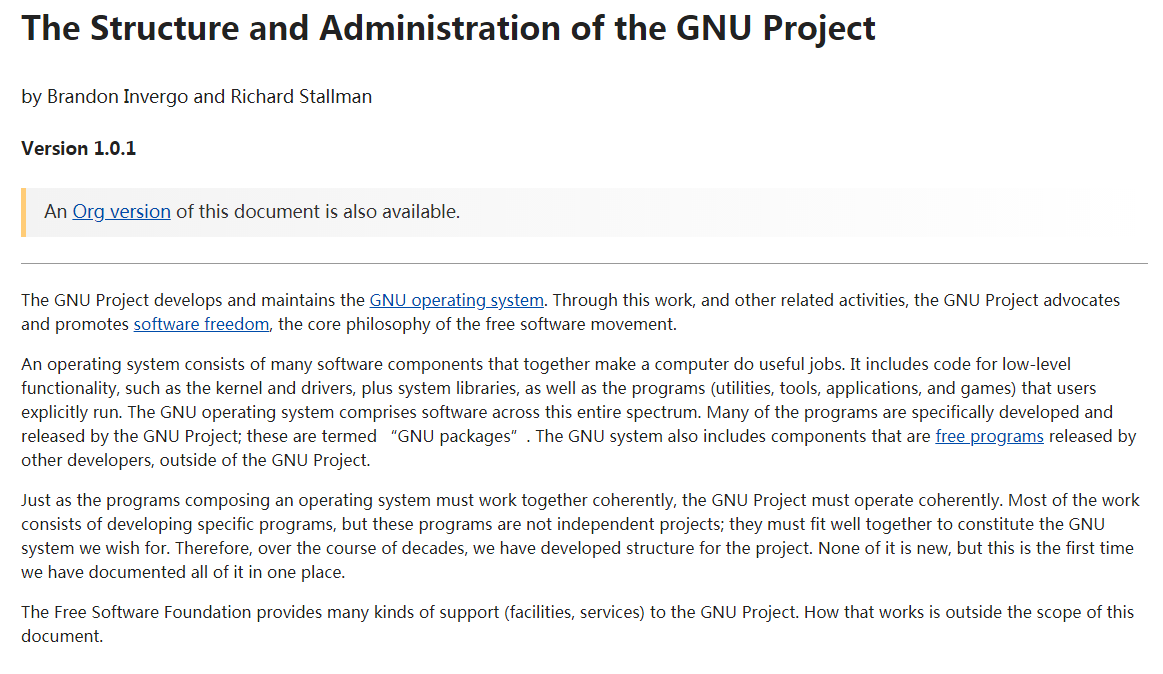Visit the free programs link

click(989, 436)
